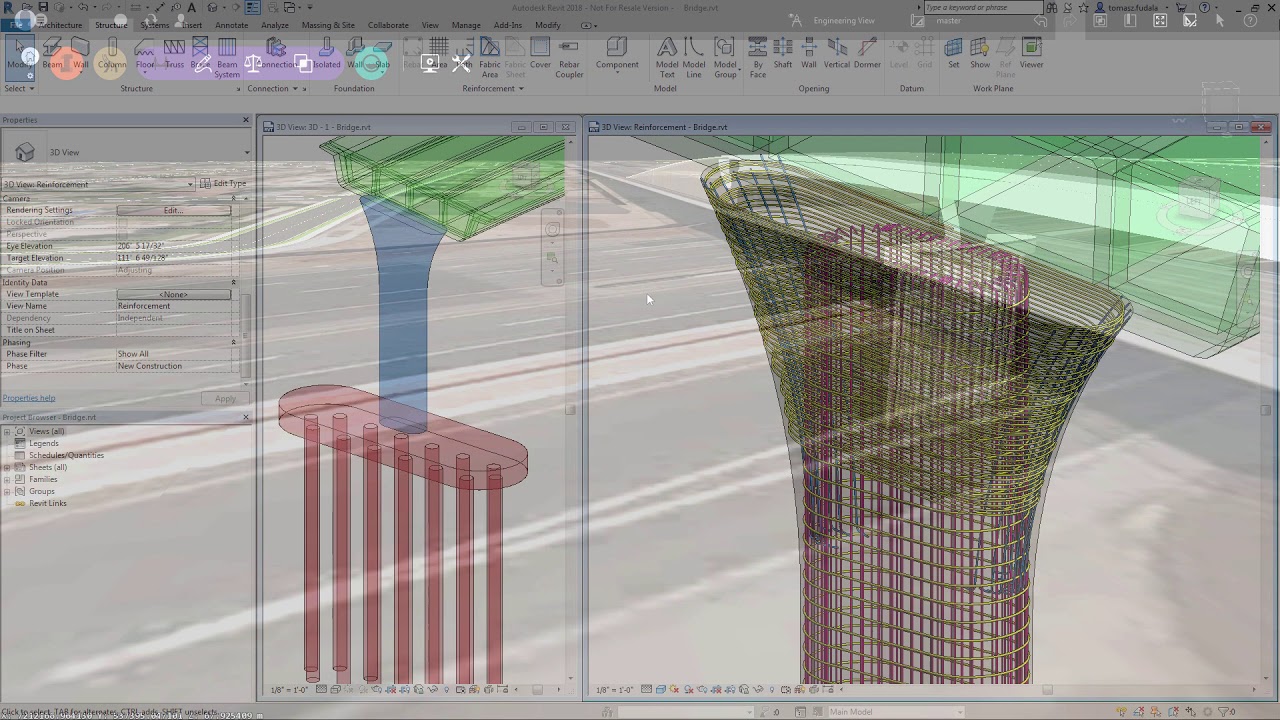This screenshot has height=720, width=1280.
Task: Click the Save icon in quick access toolbar
Action: [x=44, y=7]
